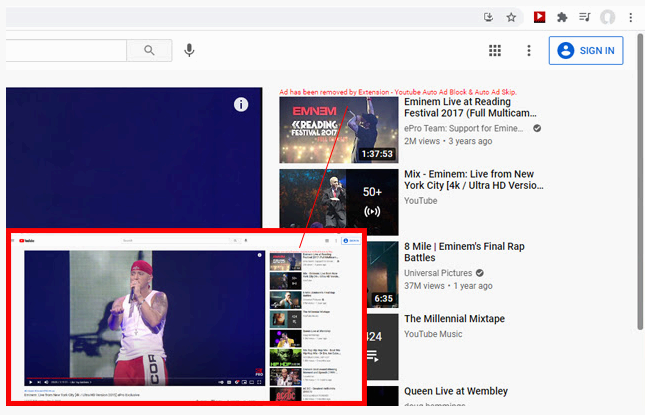Click the info card icon on the video player

tap(241, 104)
